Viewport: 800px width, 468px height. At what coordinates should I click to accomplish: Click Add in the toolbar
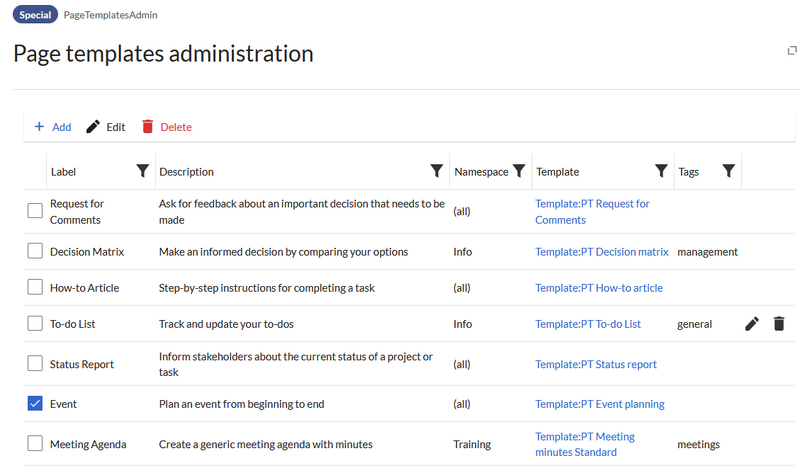[x=52, y=127]
